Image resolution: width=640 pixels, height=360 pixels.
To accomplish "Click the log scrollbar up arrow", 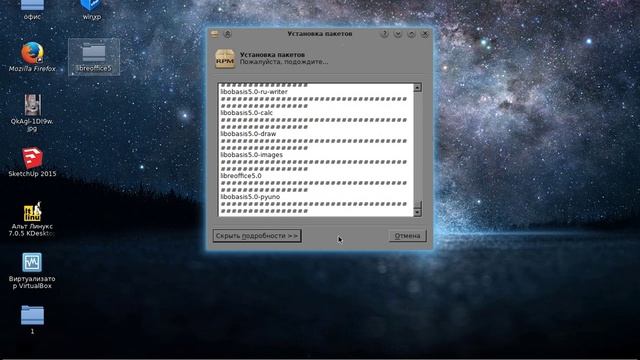I will [417, 87].
